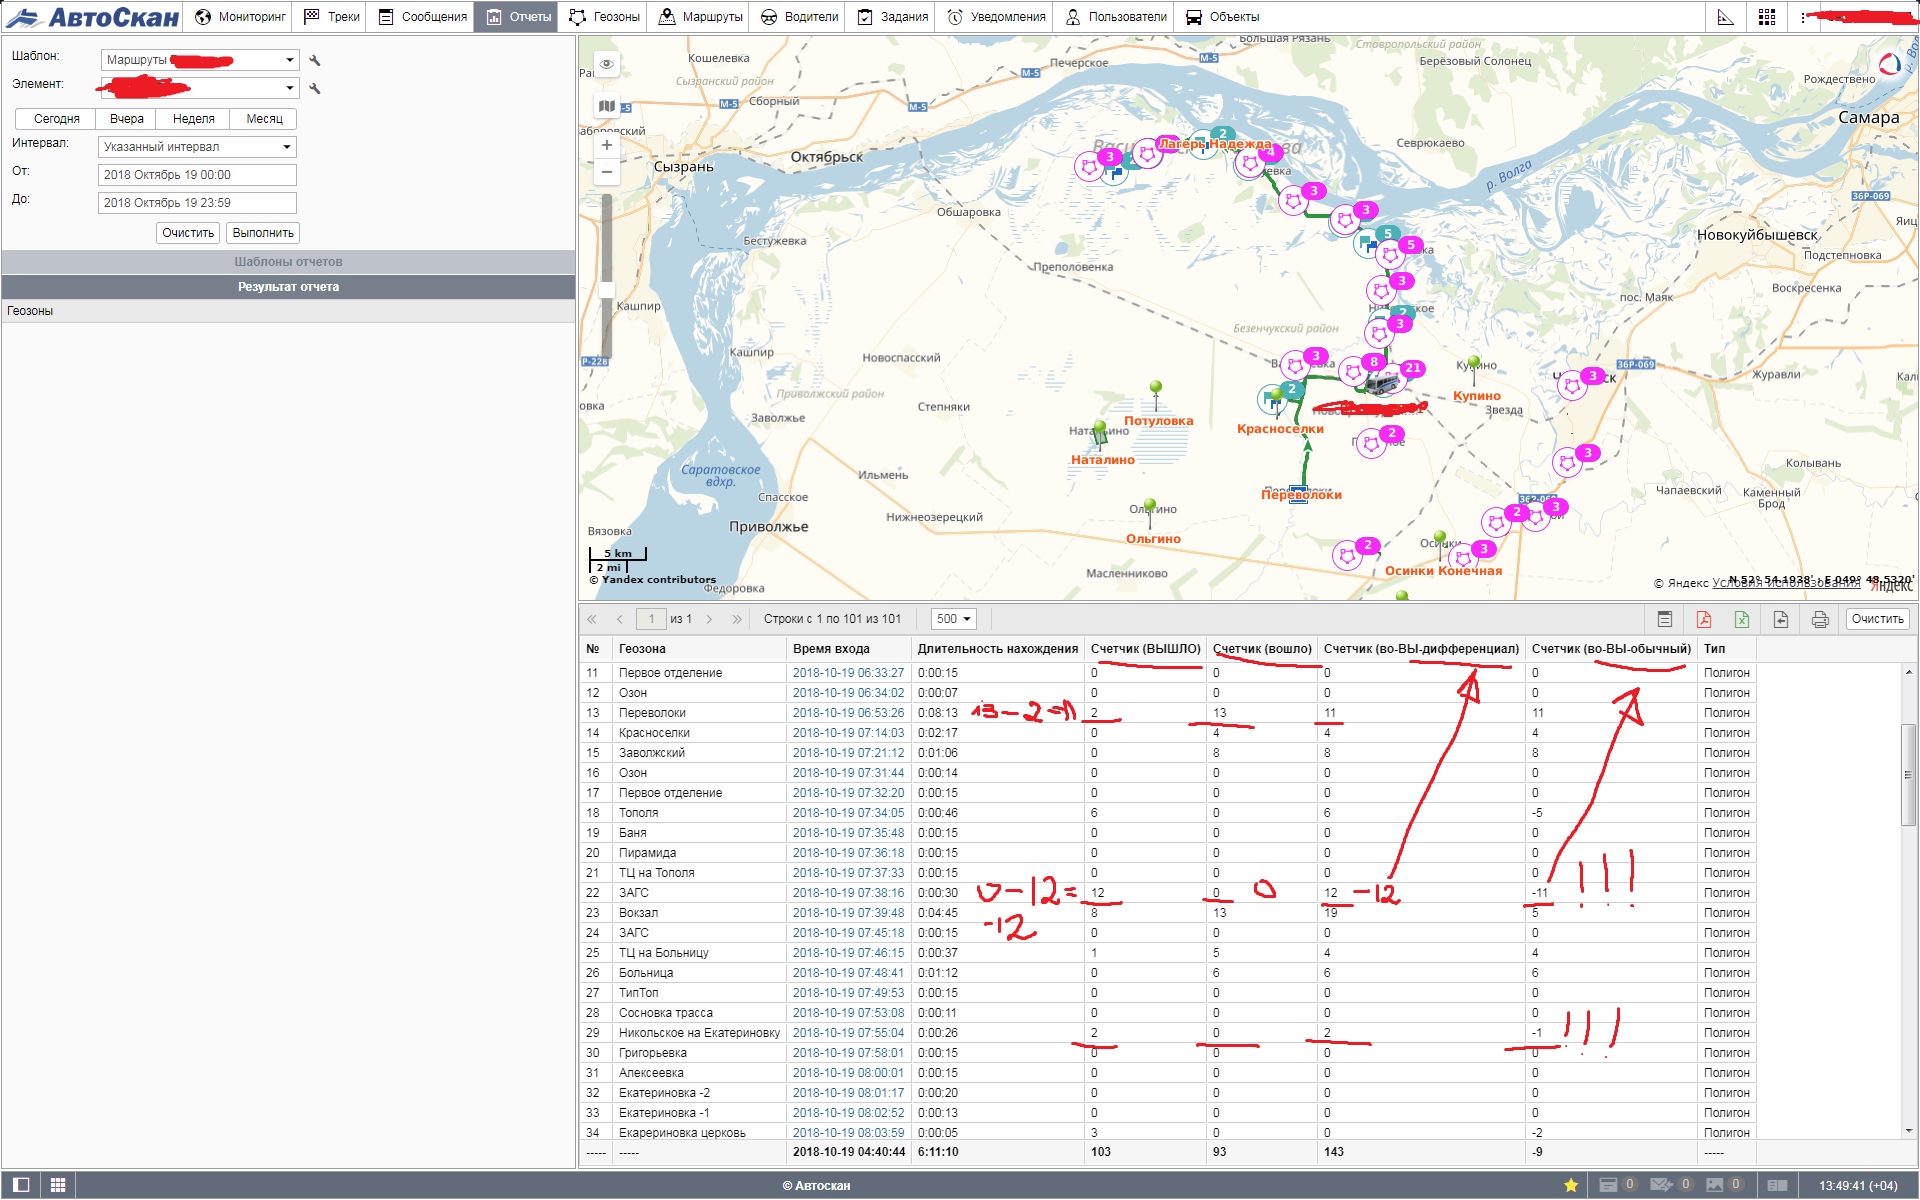Expand the Интервал dropdown
The width and height of the screenshot is (1920, 1200).
(x=198, y=147)
